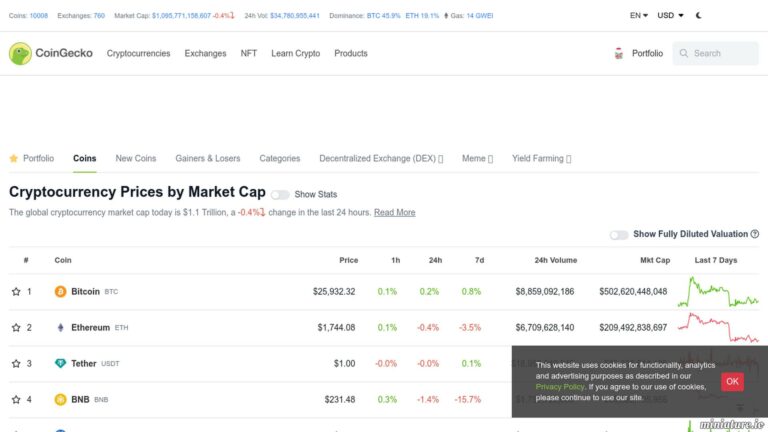Star BNB as favorite

[16, 400]
